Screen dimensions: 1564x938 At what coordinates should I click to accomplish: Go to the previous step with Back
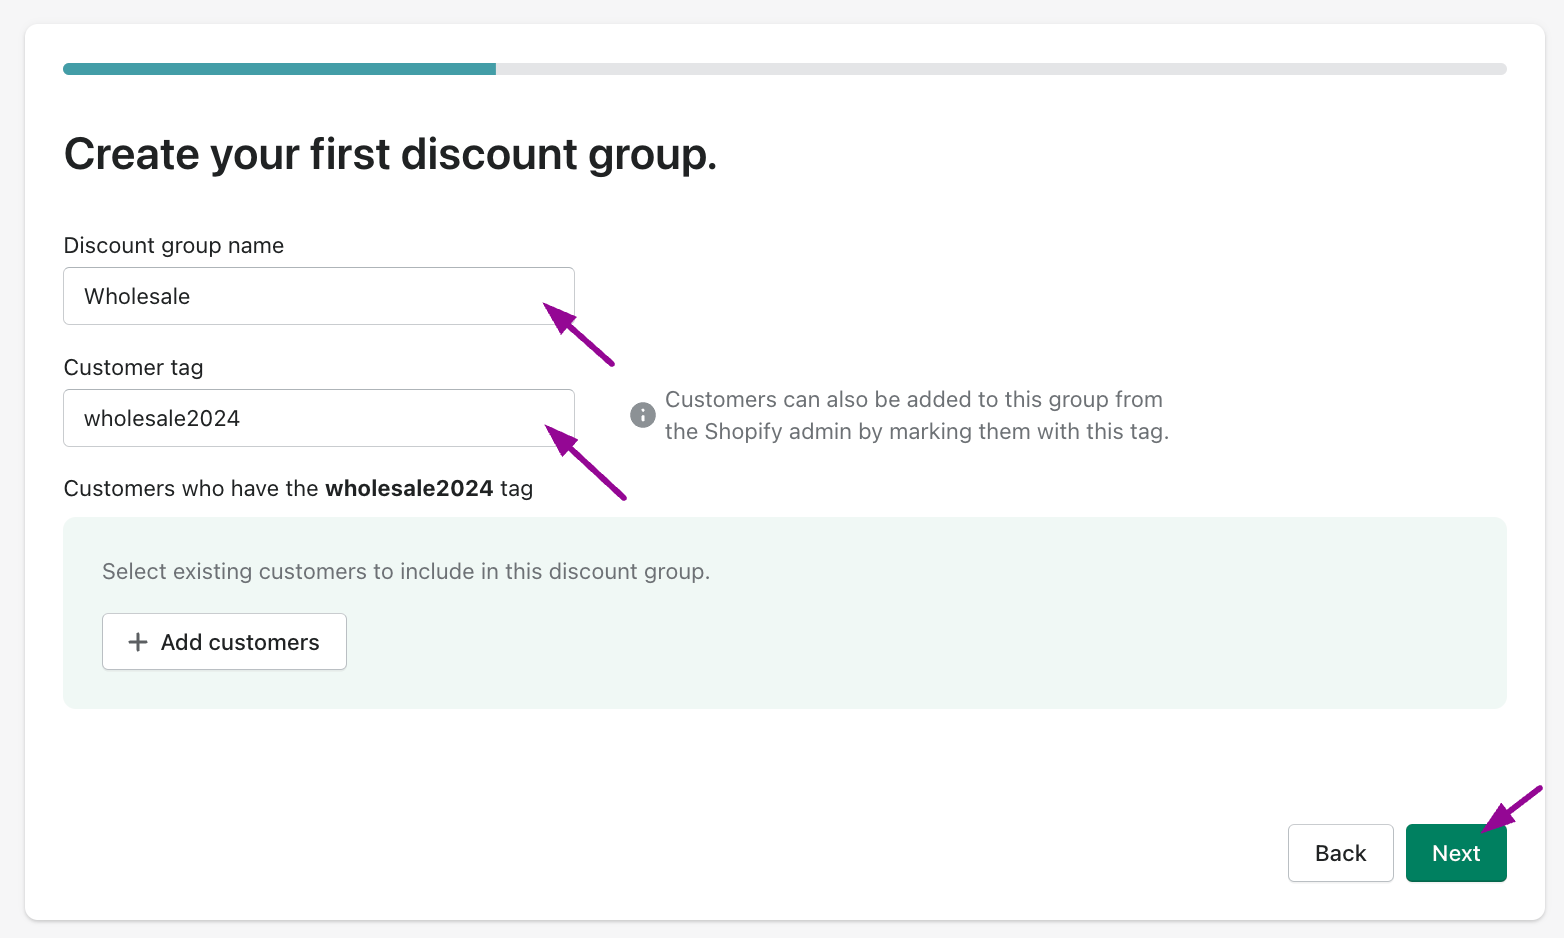(1340, 853)
